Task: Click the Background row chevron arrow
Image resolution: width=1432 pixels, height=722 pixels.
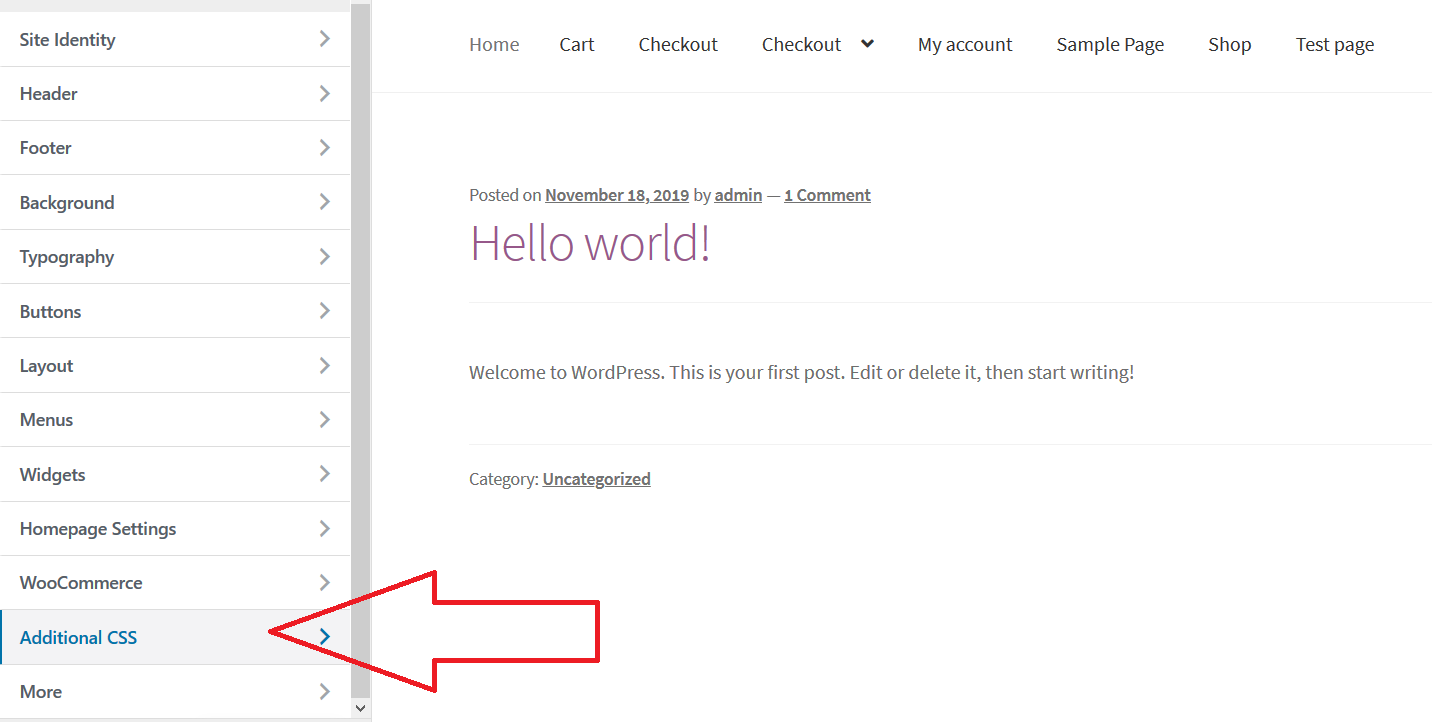Action: pyautogui.click(x=324, y=202)
